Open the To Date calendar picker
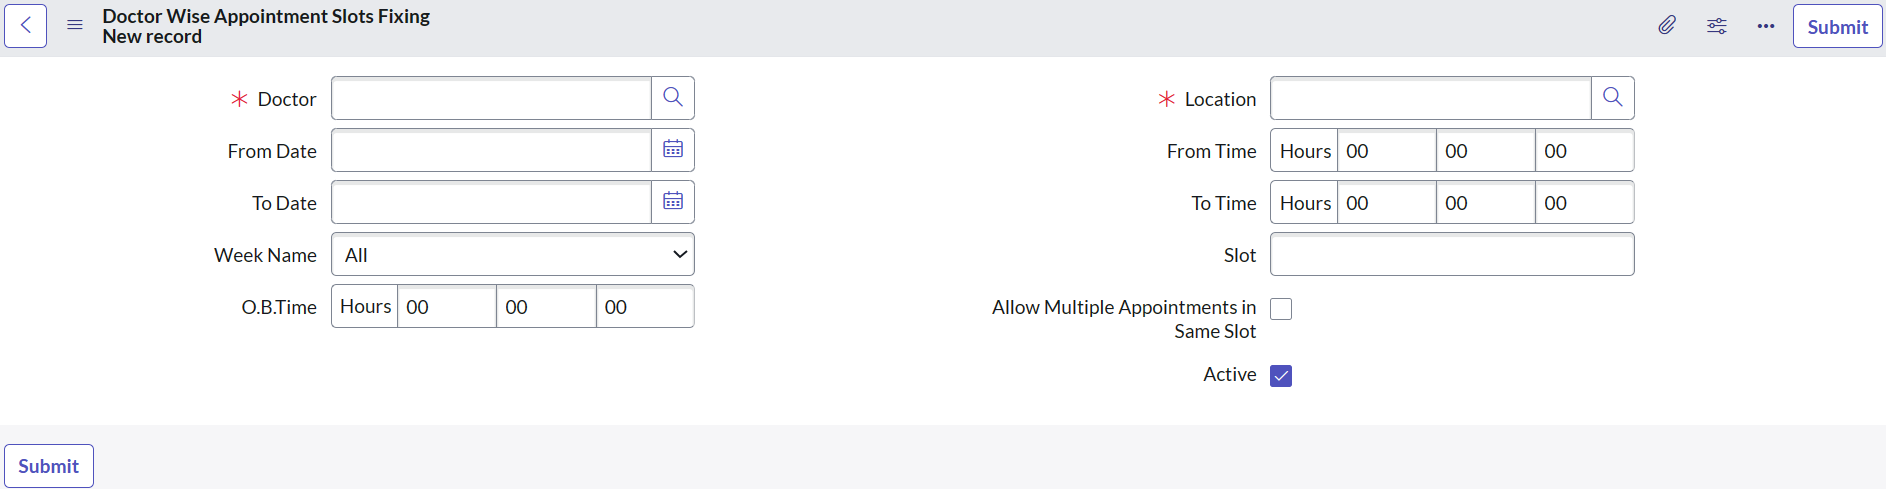 point(673,202)
